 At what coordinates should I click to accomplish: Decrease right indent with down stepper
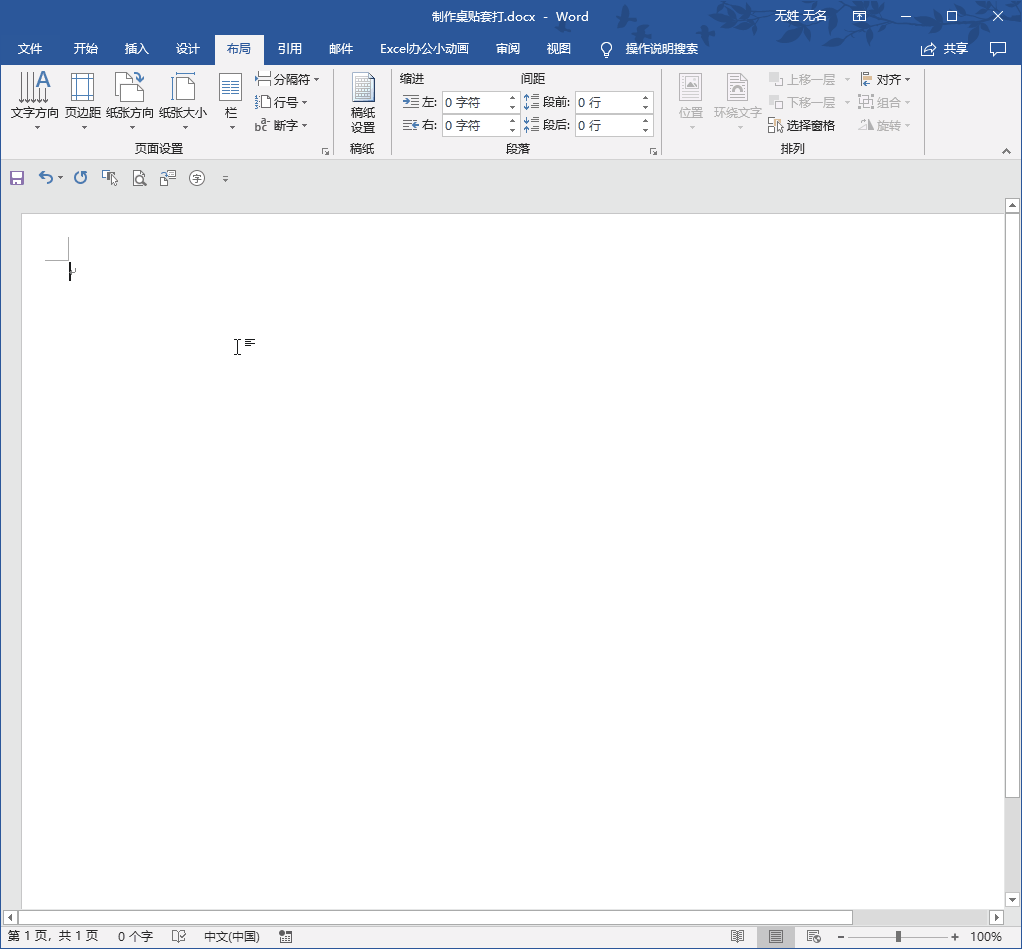[x=512, y=130]
